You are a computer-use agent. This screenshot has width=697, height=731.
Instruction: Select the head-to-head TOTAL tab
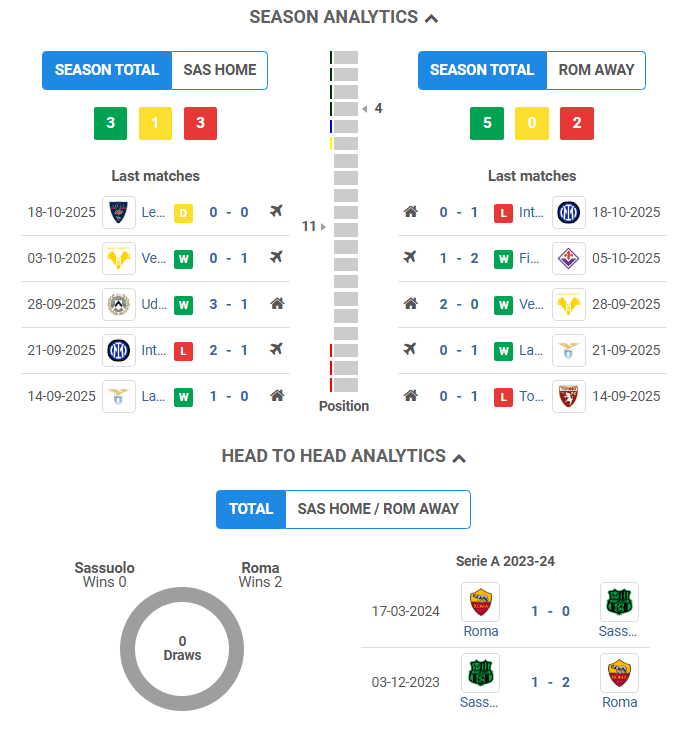point(251,509)
